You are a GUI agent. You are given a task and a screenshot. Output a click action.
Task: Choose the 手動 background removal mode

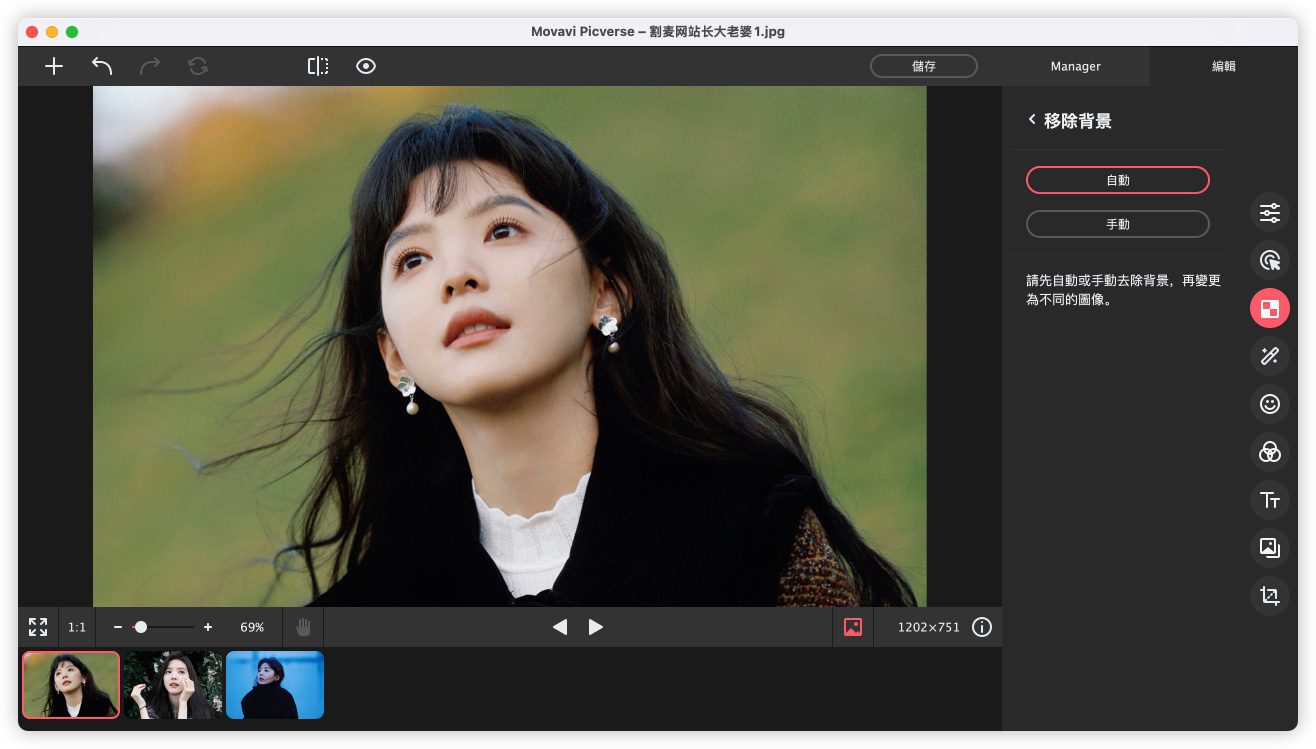coord(1117,224)
